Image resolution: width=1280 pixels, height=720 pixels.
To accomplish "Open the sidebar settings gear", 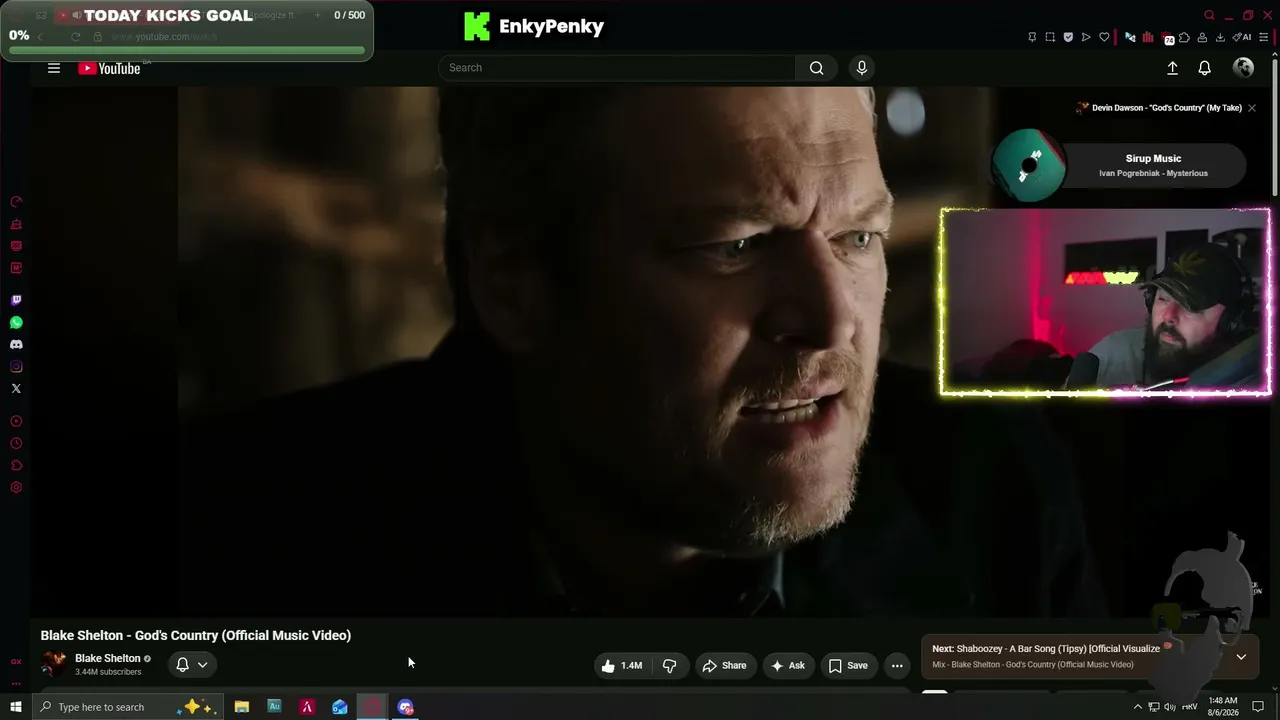I will click(16, 488).
